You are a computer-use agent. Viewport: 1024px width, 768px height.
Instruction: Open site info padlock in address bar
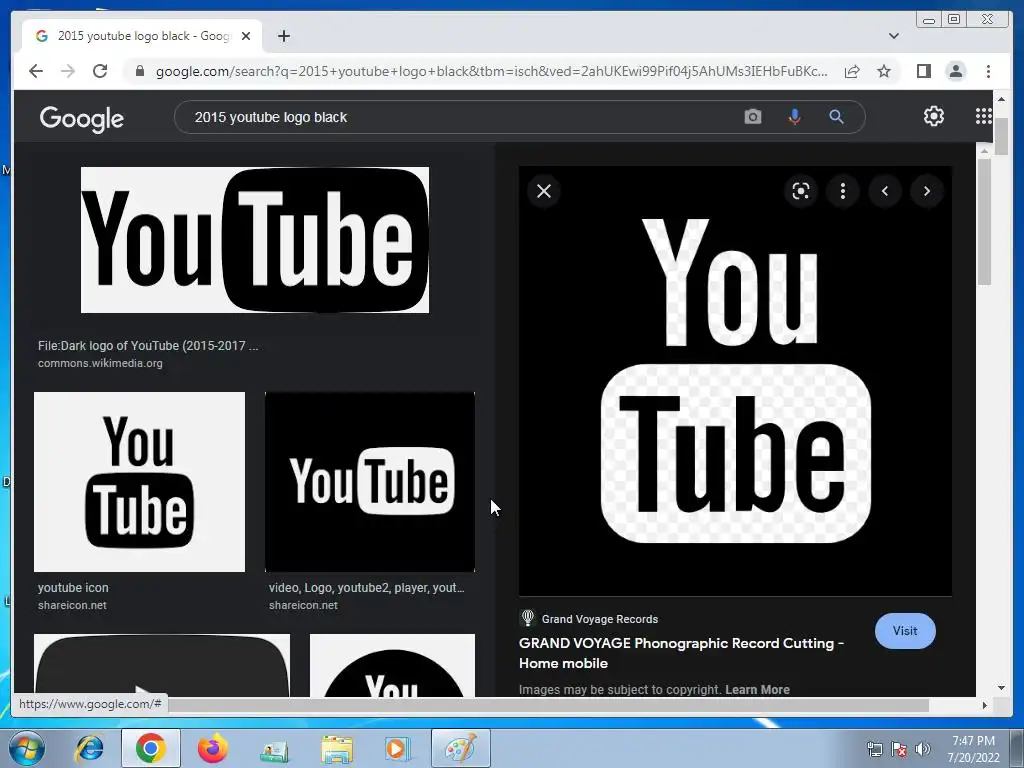coord(139,71)
